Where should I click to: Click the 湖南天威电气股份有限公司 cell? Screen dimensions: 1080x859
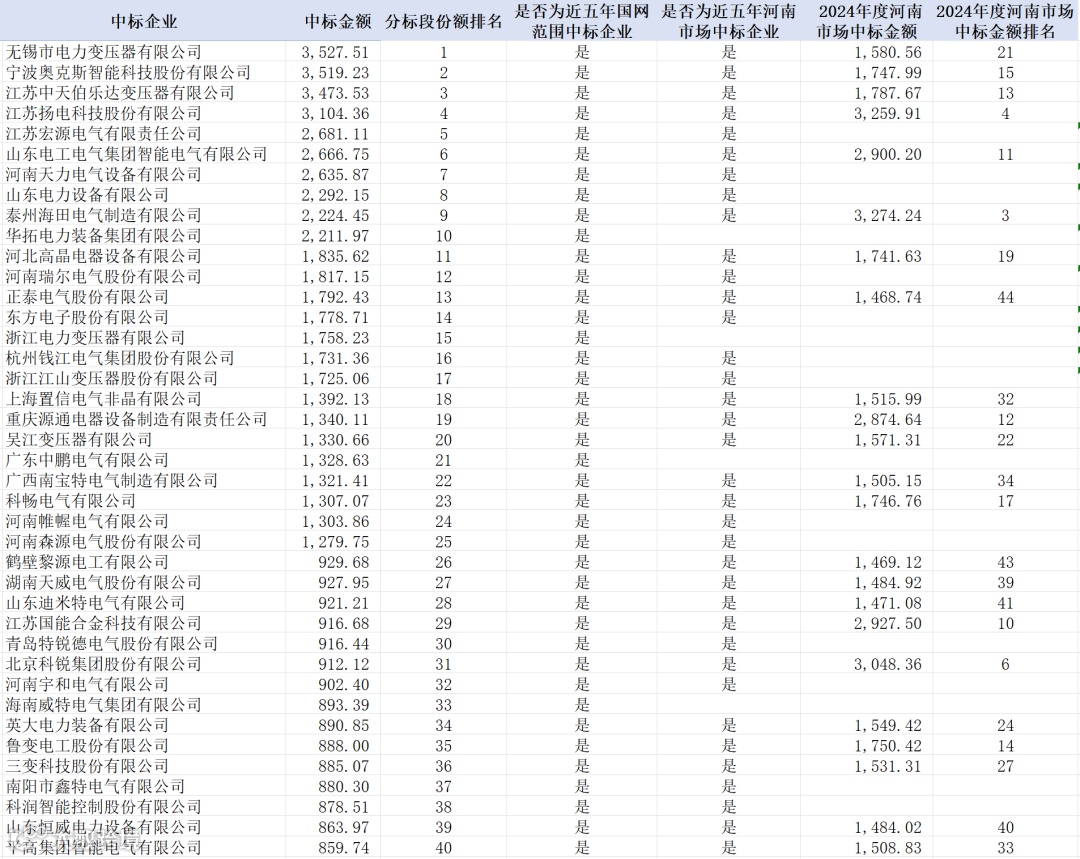[103, 583]
